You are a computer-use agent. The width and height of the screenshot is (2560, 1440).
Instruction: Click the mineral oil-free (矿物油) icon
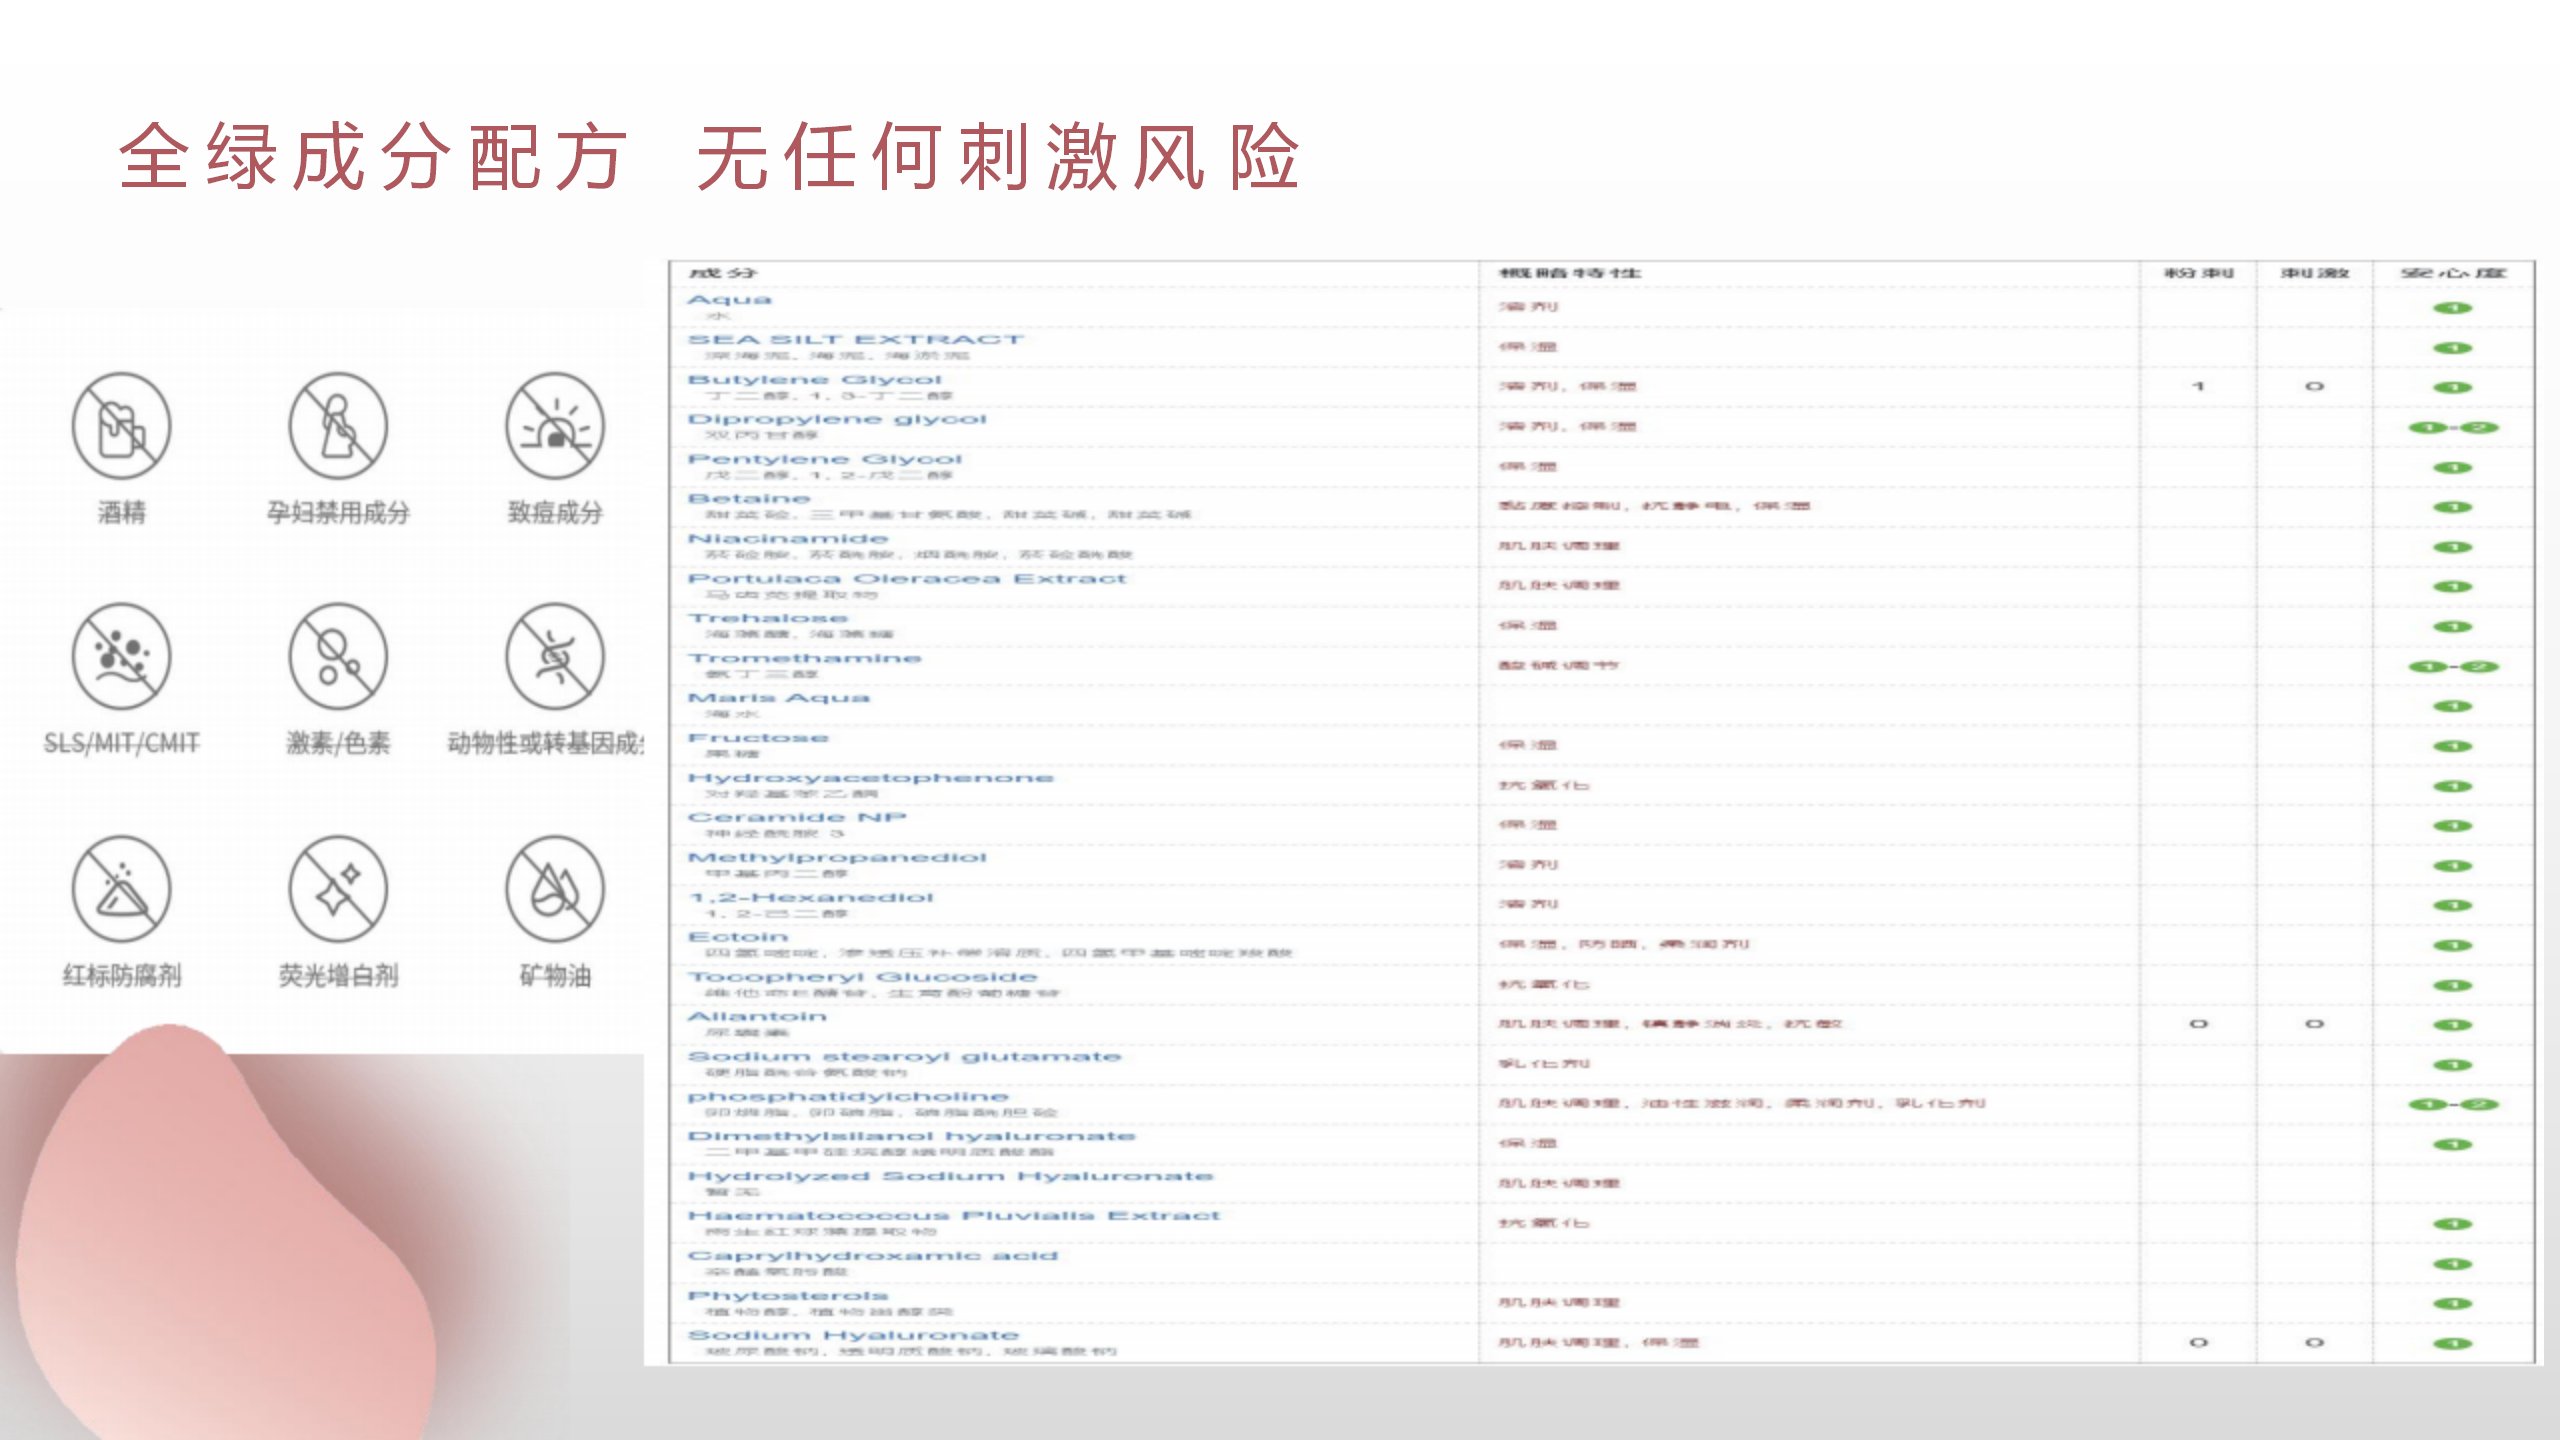[555, 889]
